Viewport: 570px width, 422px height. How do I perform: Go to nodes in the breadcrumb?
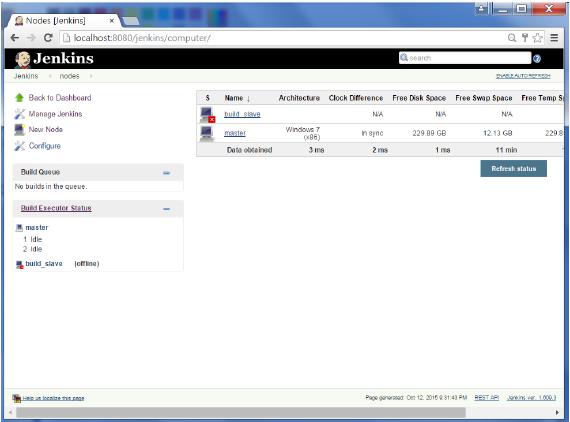[x=69, y=76]
